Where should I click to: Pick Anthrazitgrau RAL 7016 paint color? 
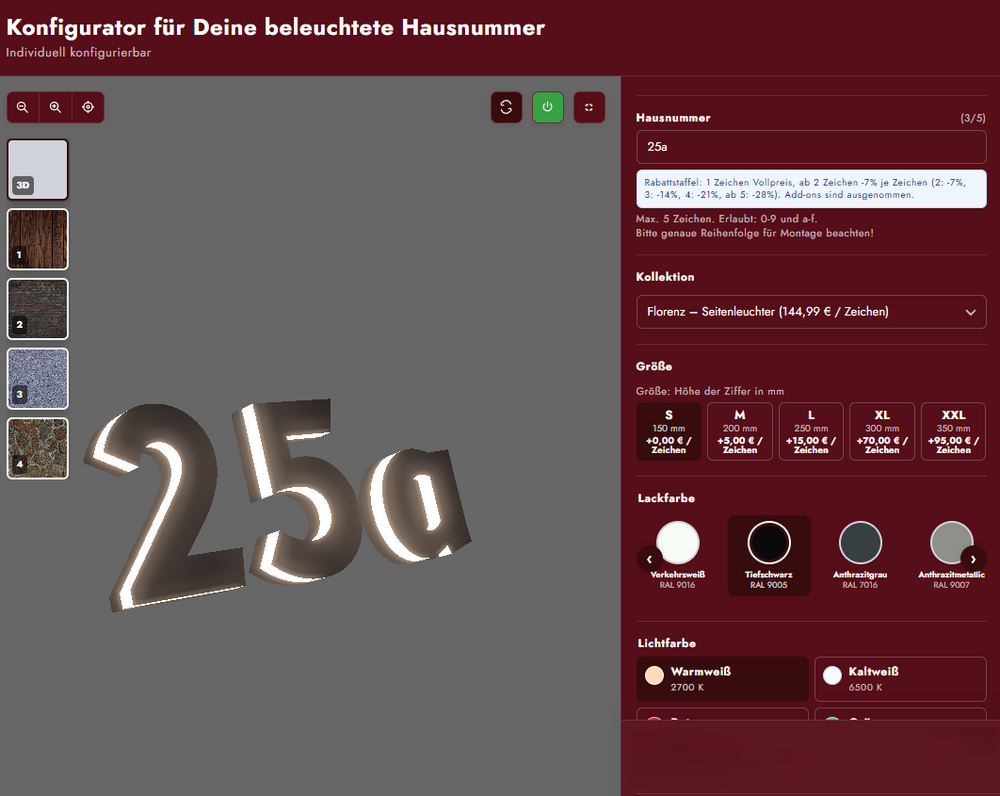[x=860, y=555]
